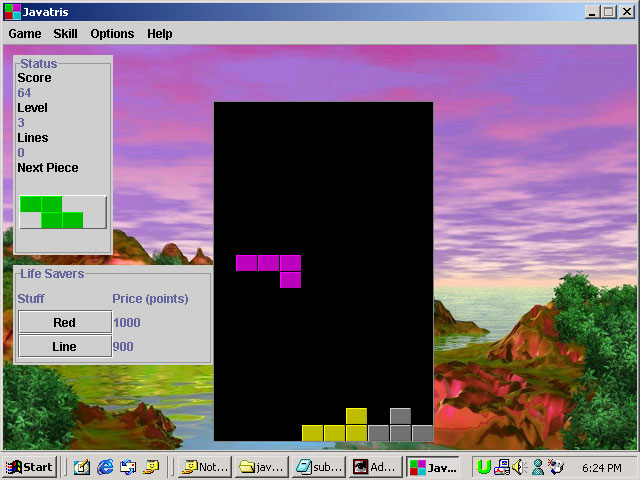Click the score value 64
The height and width of the screenshot is (480, 640).
click(24, 93)
